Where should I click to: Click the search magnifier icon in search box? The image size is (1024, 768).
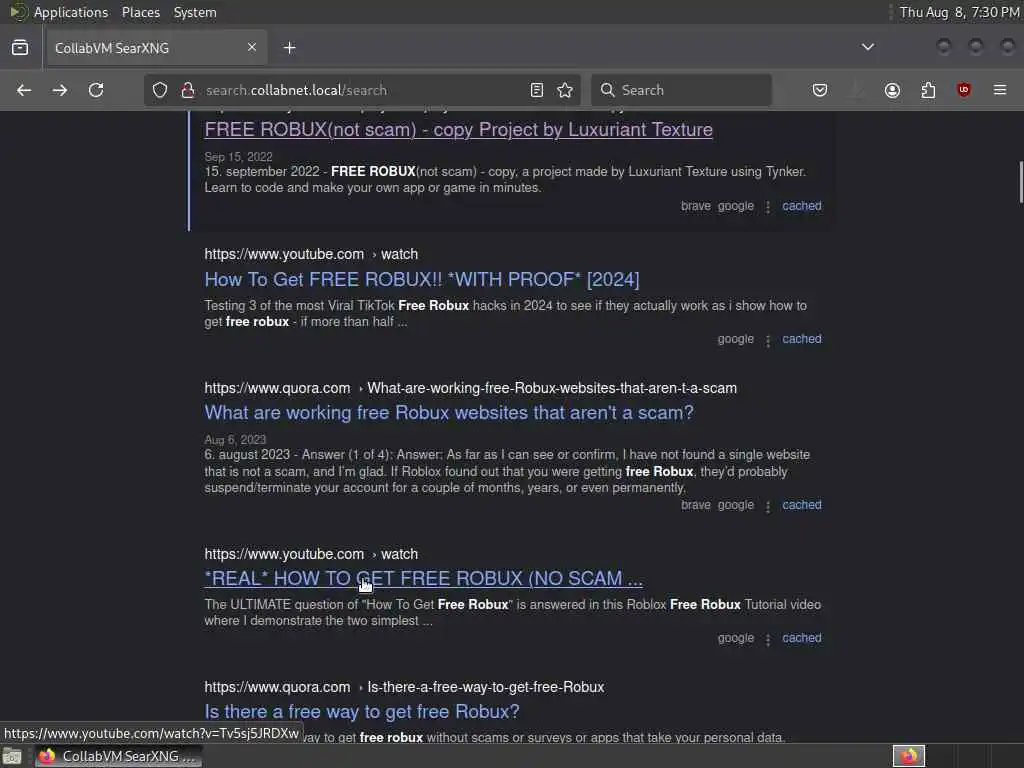pyautogui.click(x=608, y=90)
